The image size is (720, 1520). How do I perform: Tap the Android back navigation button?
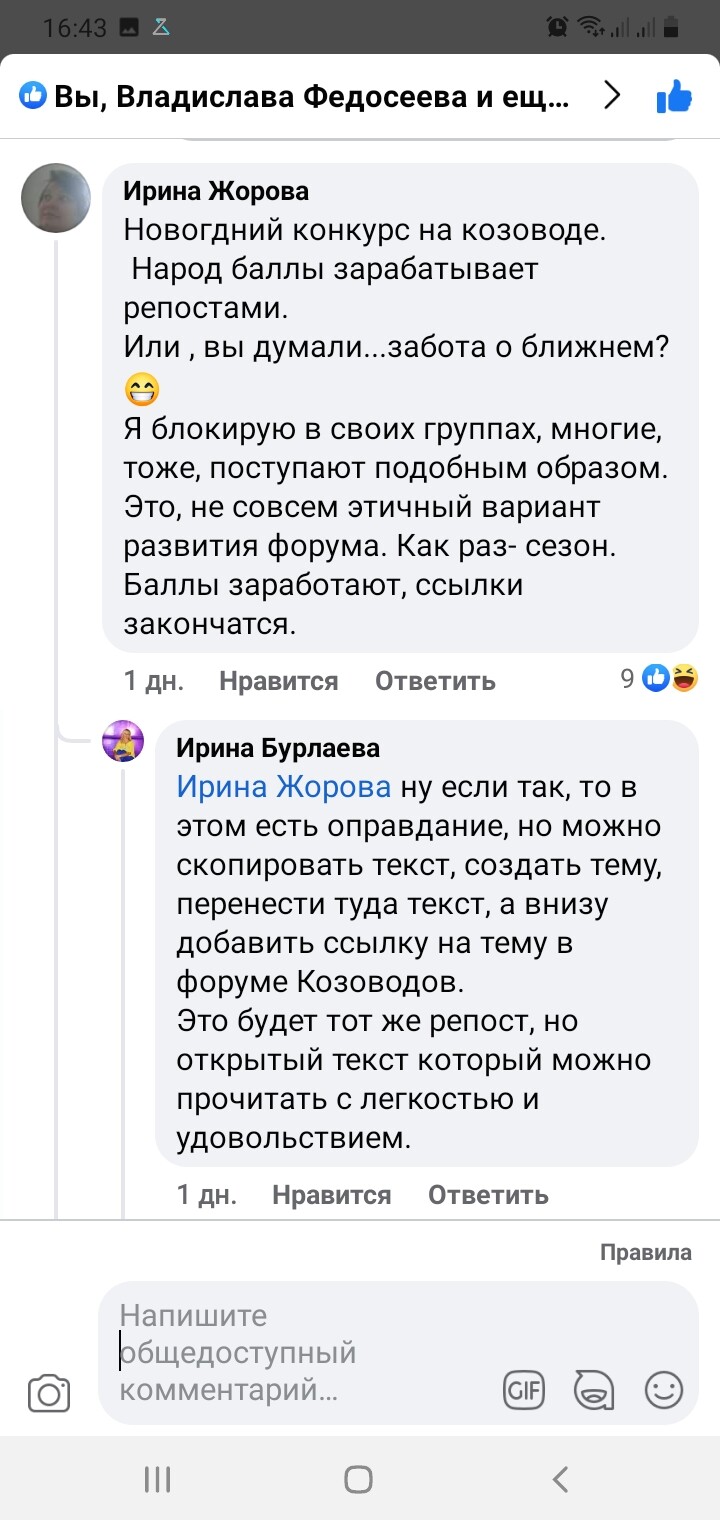click(x=560, y=1479)
